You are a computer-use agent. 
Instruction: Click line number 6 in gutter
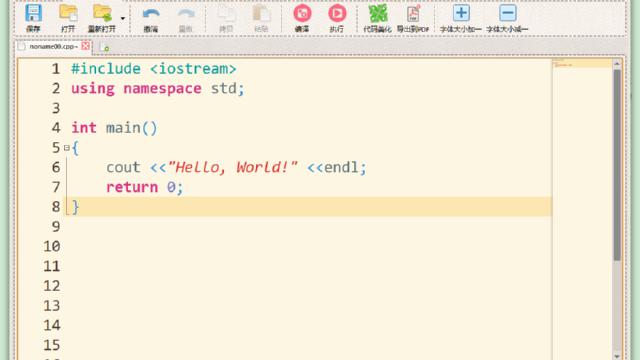coord(56,167)
